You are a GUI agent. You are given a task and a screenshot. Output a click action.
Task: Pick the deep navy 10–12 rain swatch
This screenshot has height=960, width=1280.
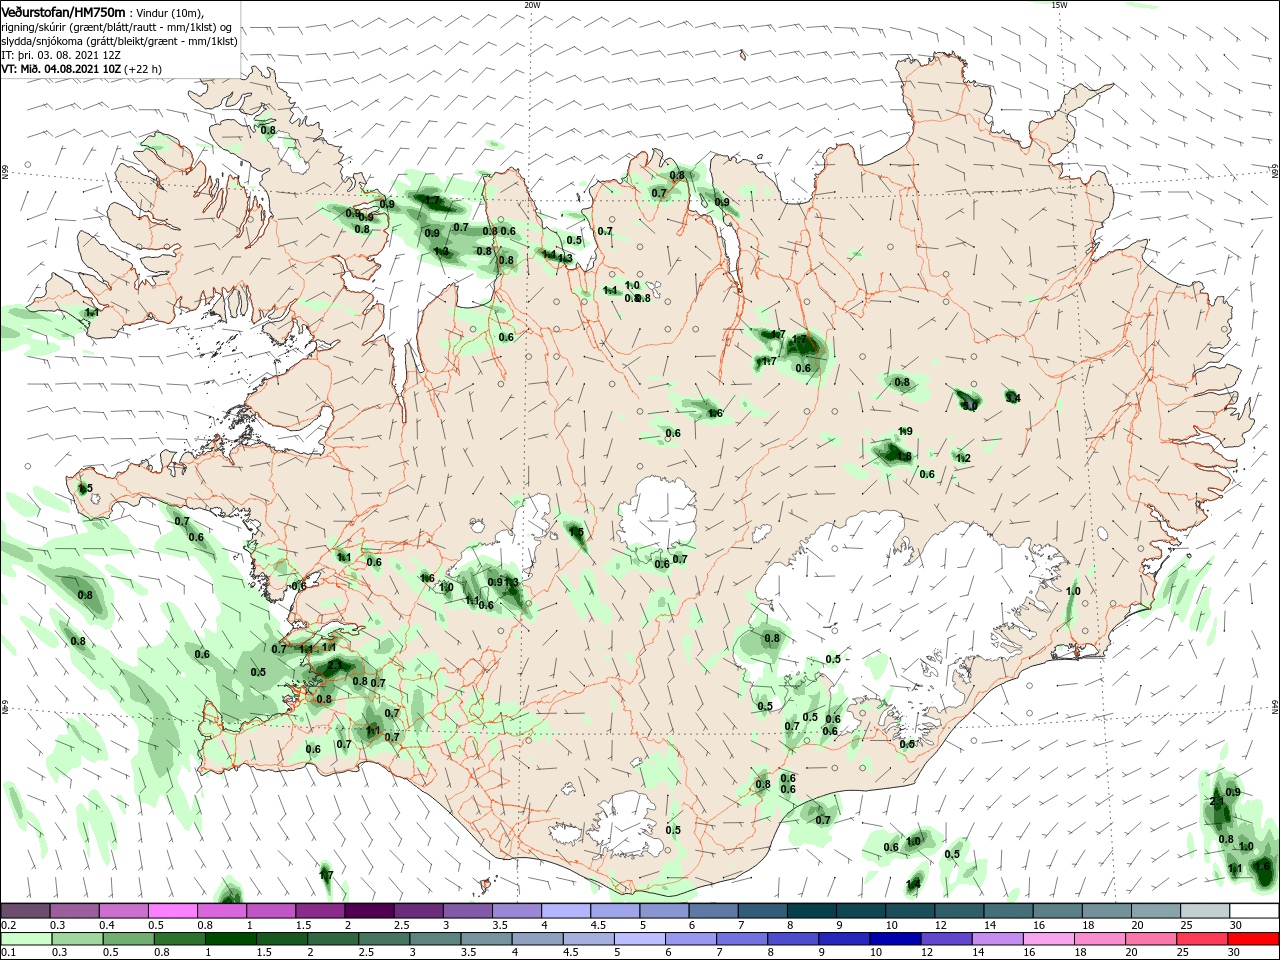pyautogui.click(x=894, y=939)
